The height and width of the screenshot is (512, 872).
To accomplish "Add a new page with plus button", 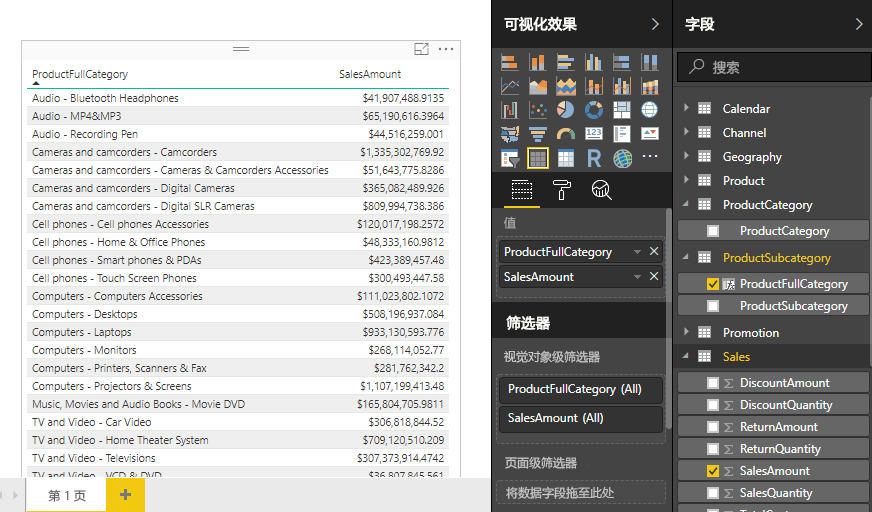I will click(125, 495).
